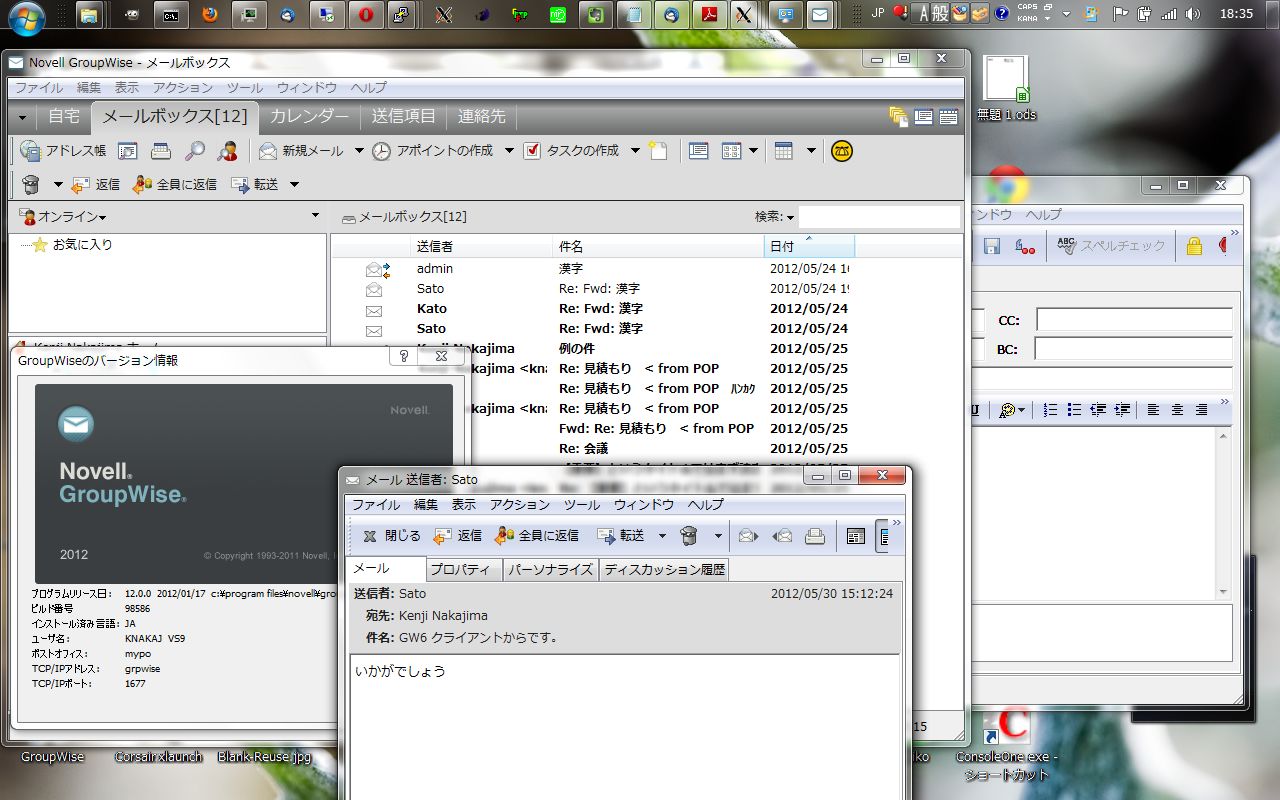
Task: Sort by 日付 column header
Action: point(809,246)
